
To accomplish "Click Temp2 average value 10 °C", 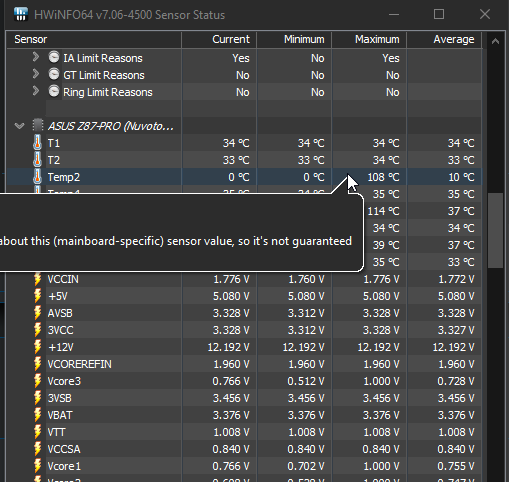I will pos(461,177).
